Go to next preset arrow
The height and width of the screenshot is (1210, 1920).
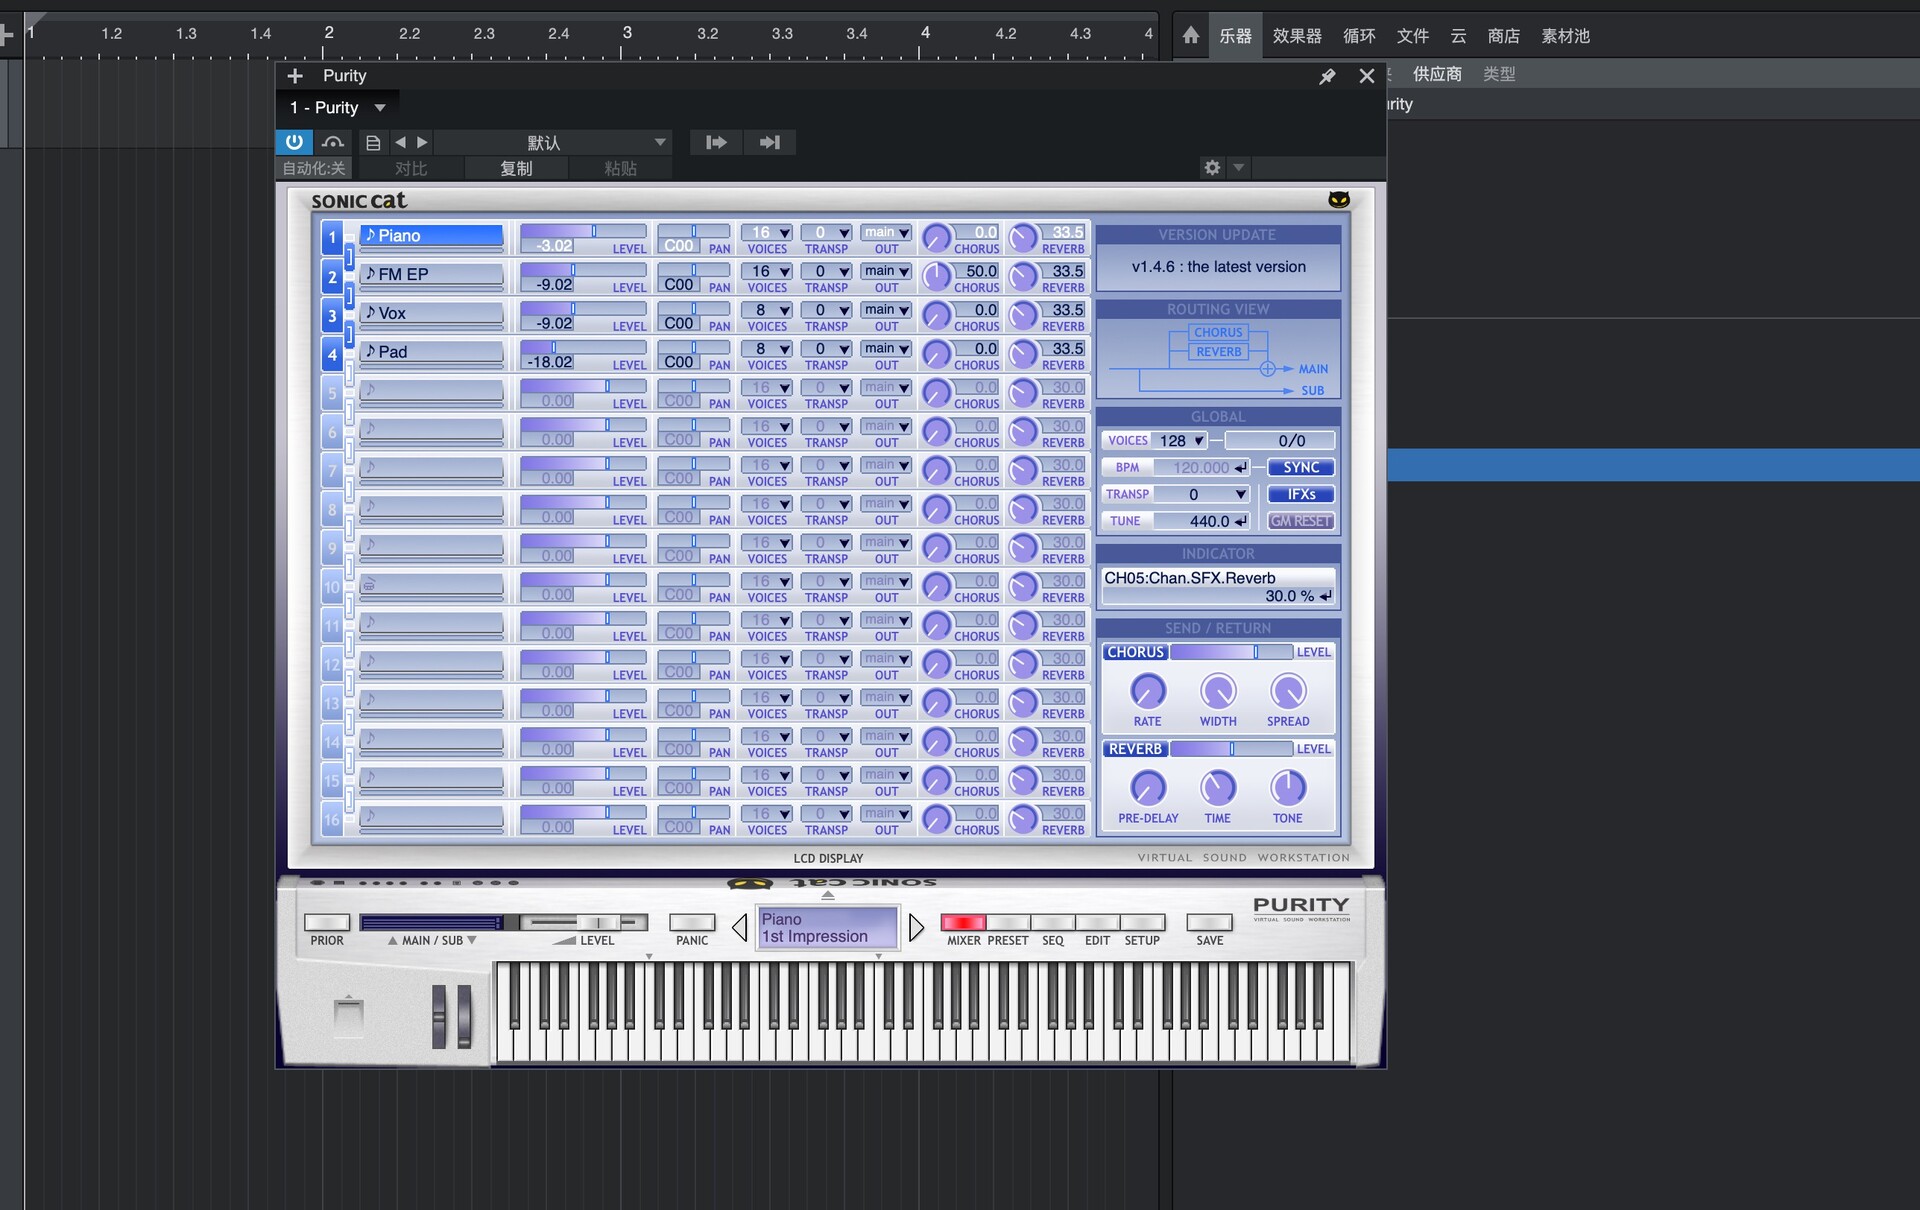422,142
